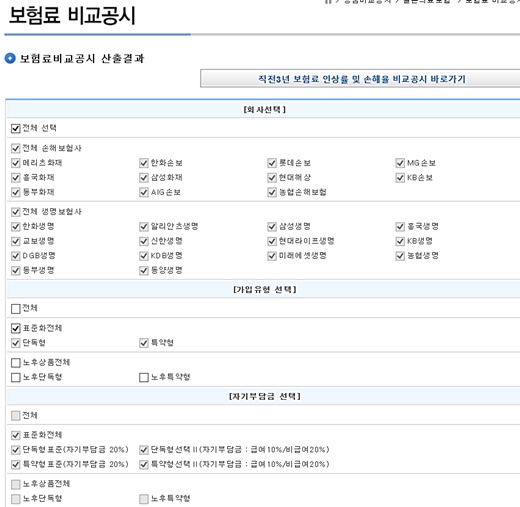Toggle the 전체 손해보험사 checkbox
This screenshot has width=520, height=507.
click(16, 148)
